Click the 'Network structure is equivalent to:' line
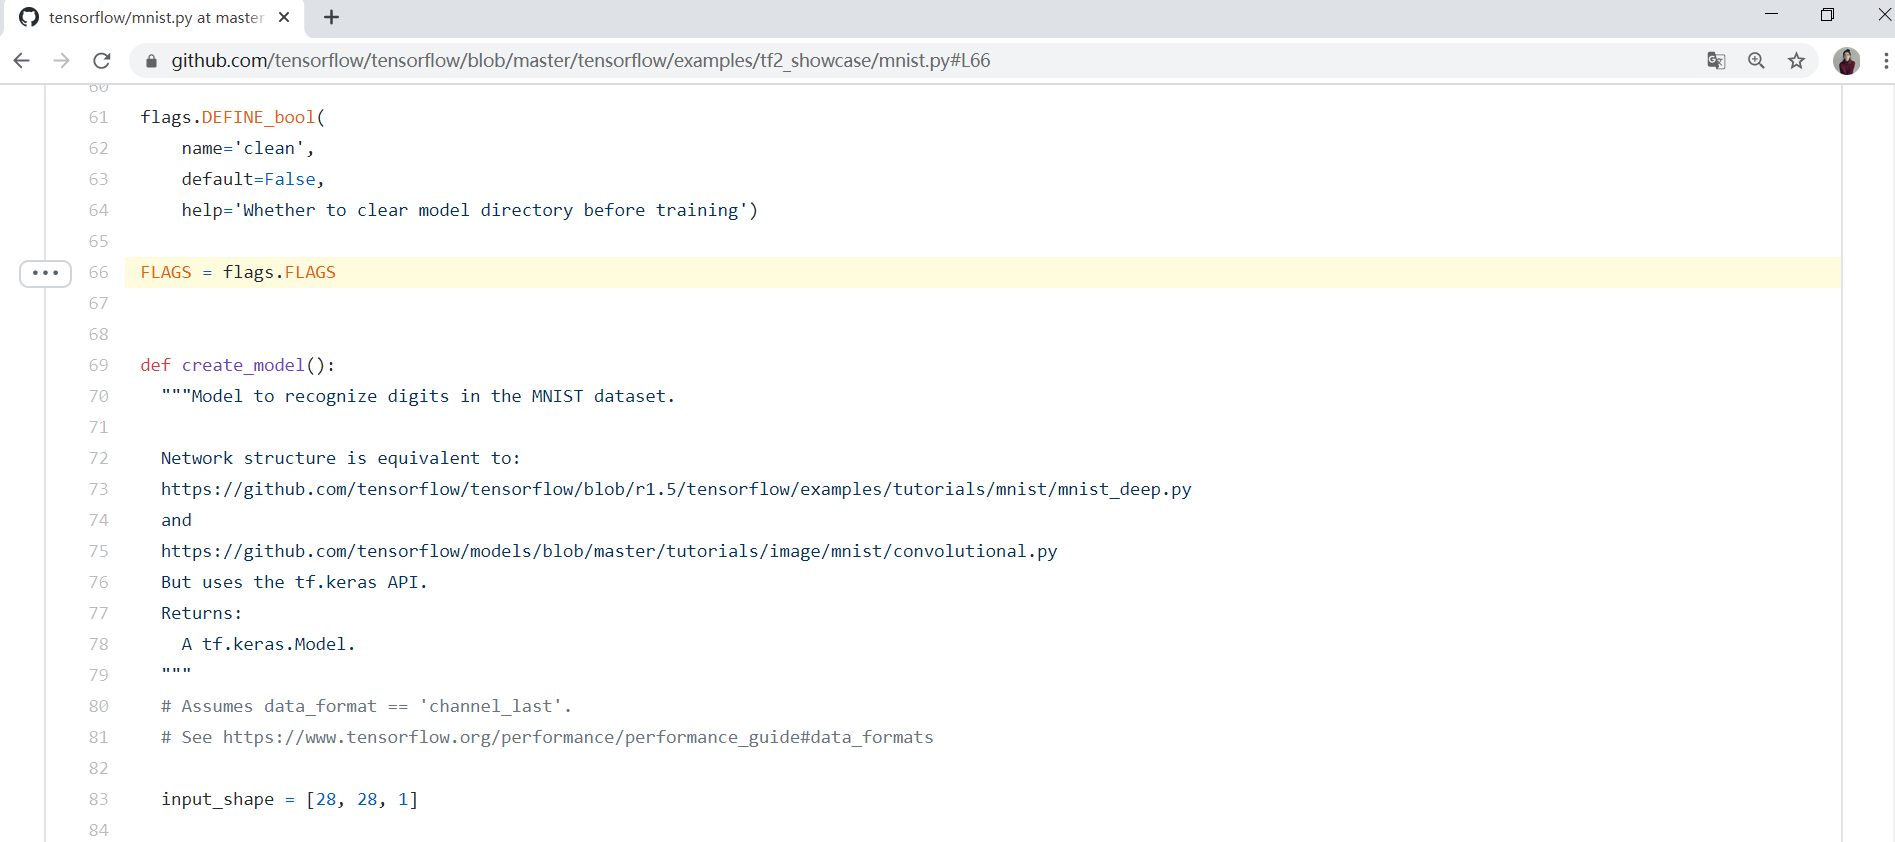The width and height of the screenshot is (1895, 842). [341, 459]
